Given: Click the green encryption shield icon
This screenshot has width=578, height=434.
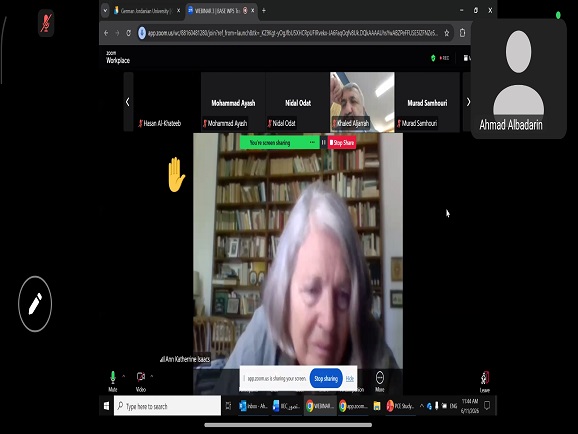Looking at the screenshot, I should (433, 58).
